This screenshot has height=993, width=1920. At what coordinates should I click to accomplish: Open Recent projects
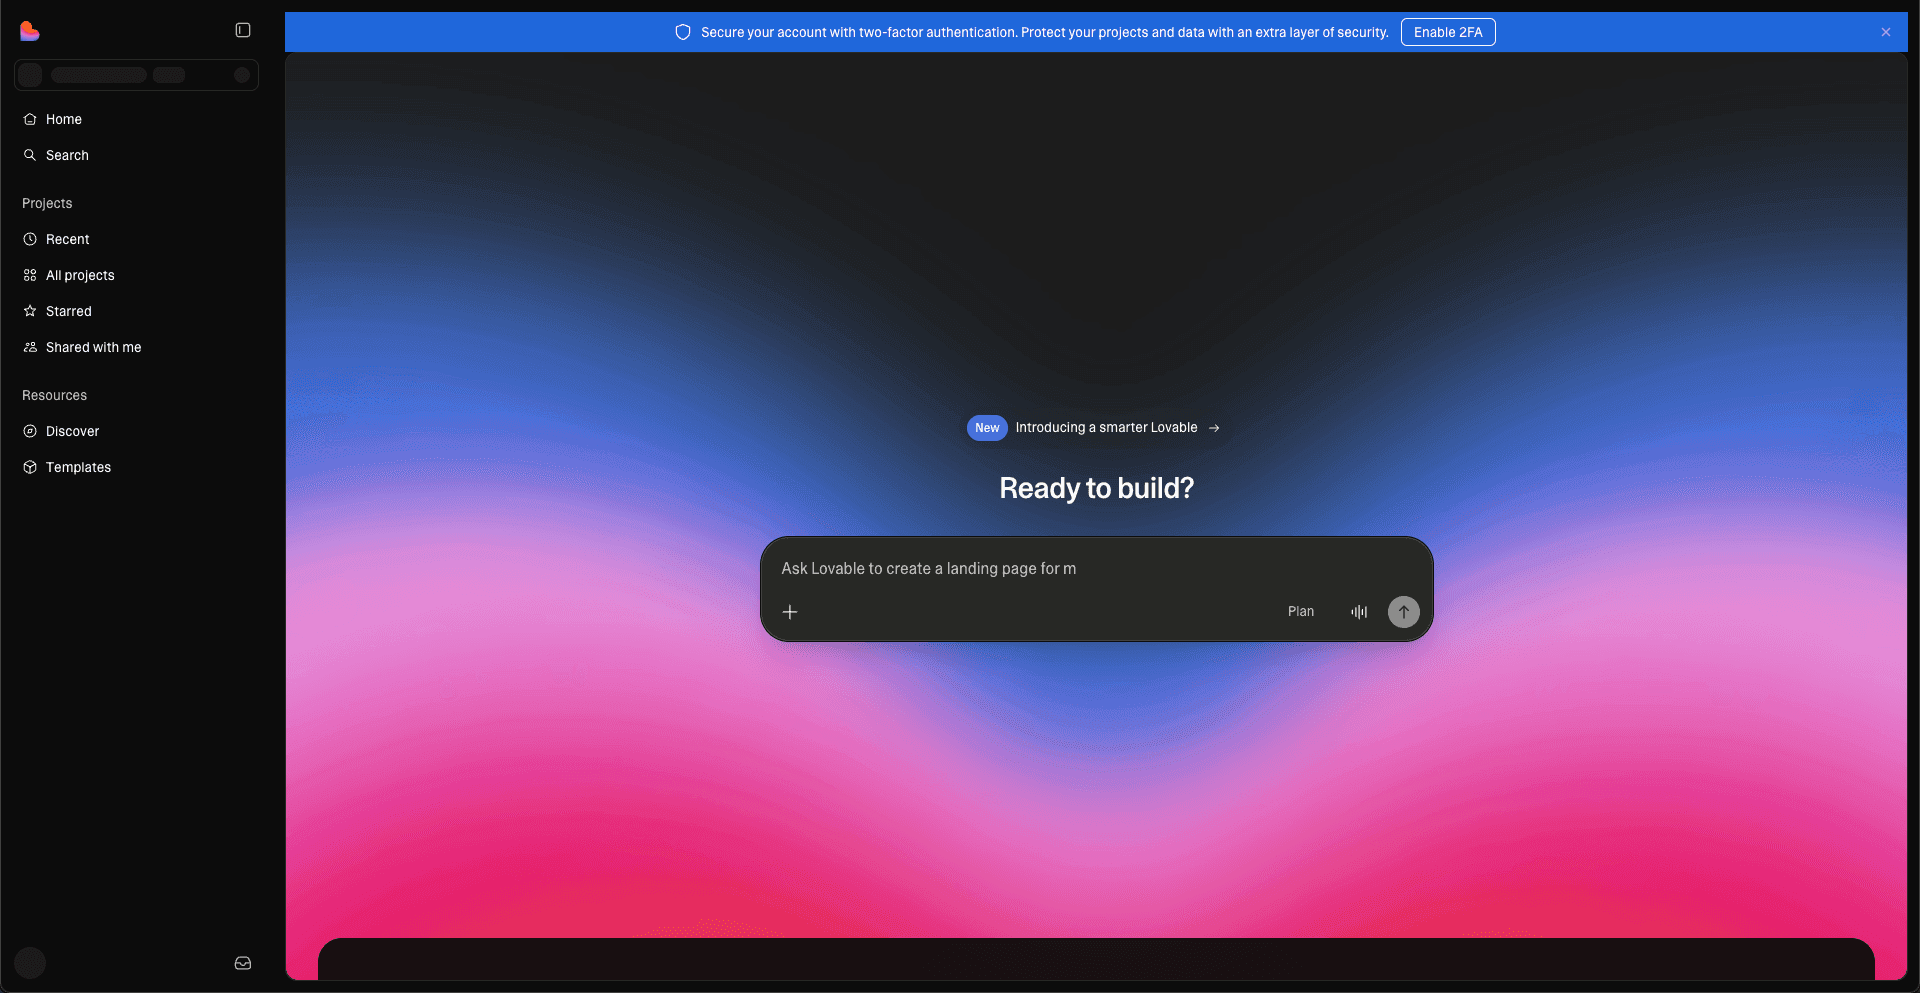tap(67, 239)
